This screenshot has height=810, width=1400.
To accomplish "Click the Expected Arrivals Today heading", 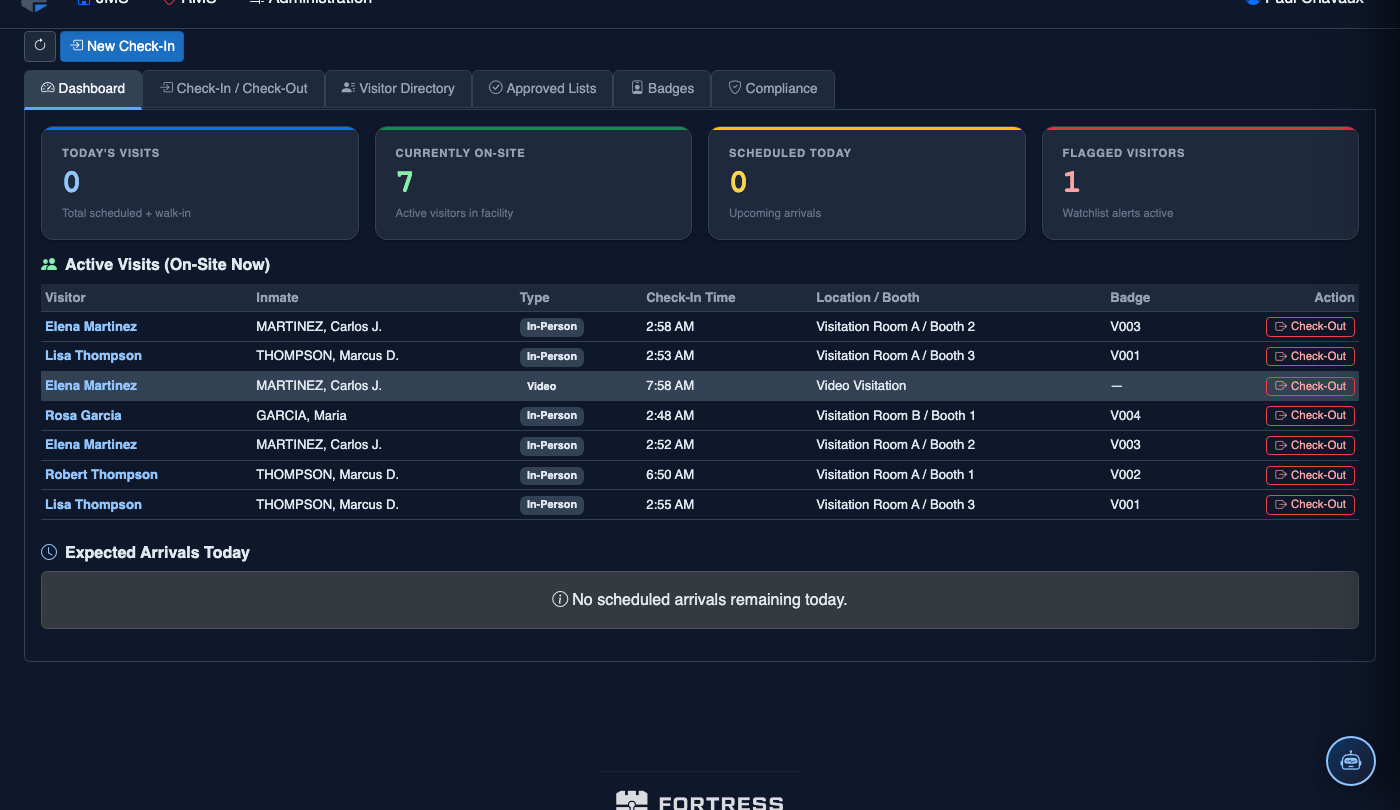I will 157,552.
